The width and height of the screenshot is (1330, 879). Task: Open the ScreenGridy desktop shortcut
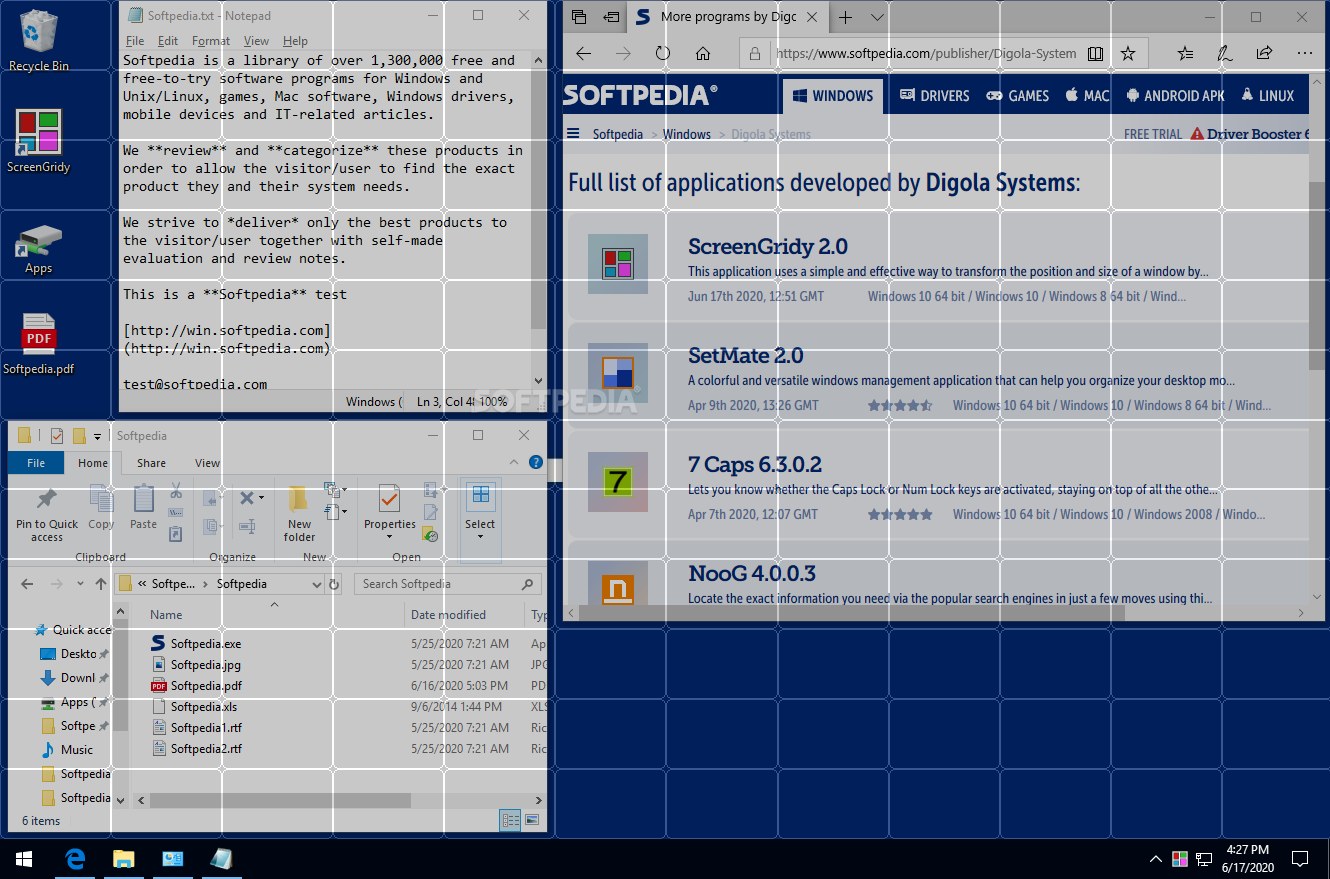(x=39, y=141)
